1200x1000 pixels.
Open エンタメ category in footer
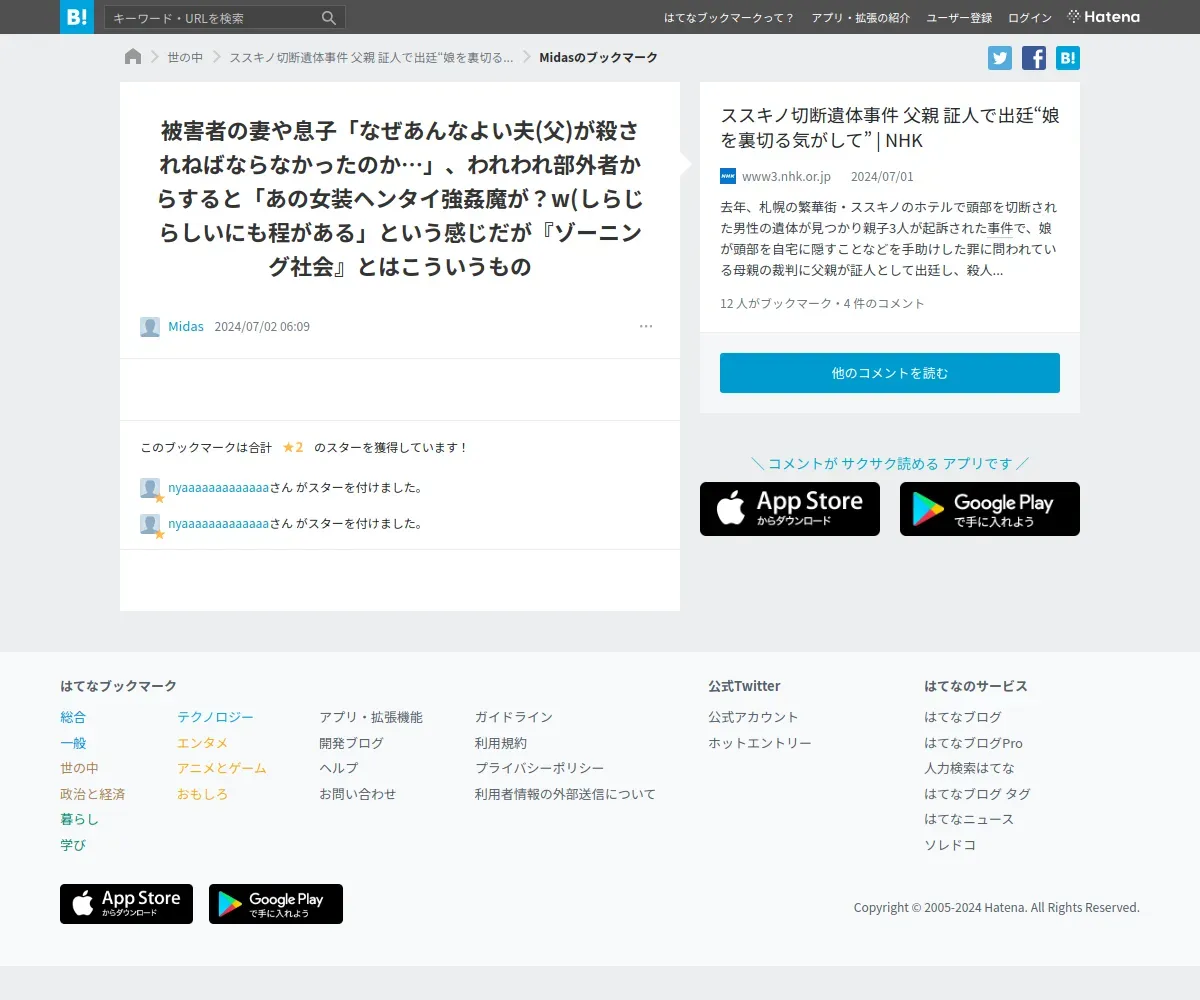click(x=202, y=743)
